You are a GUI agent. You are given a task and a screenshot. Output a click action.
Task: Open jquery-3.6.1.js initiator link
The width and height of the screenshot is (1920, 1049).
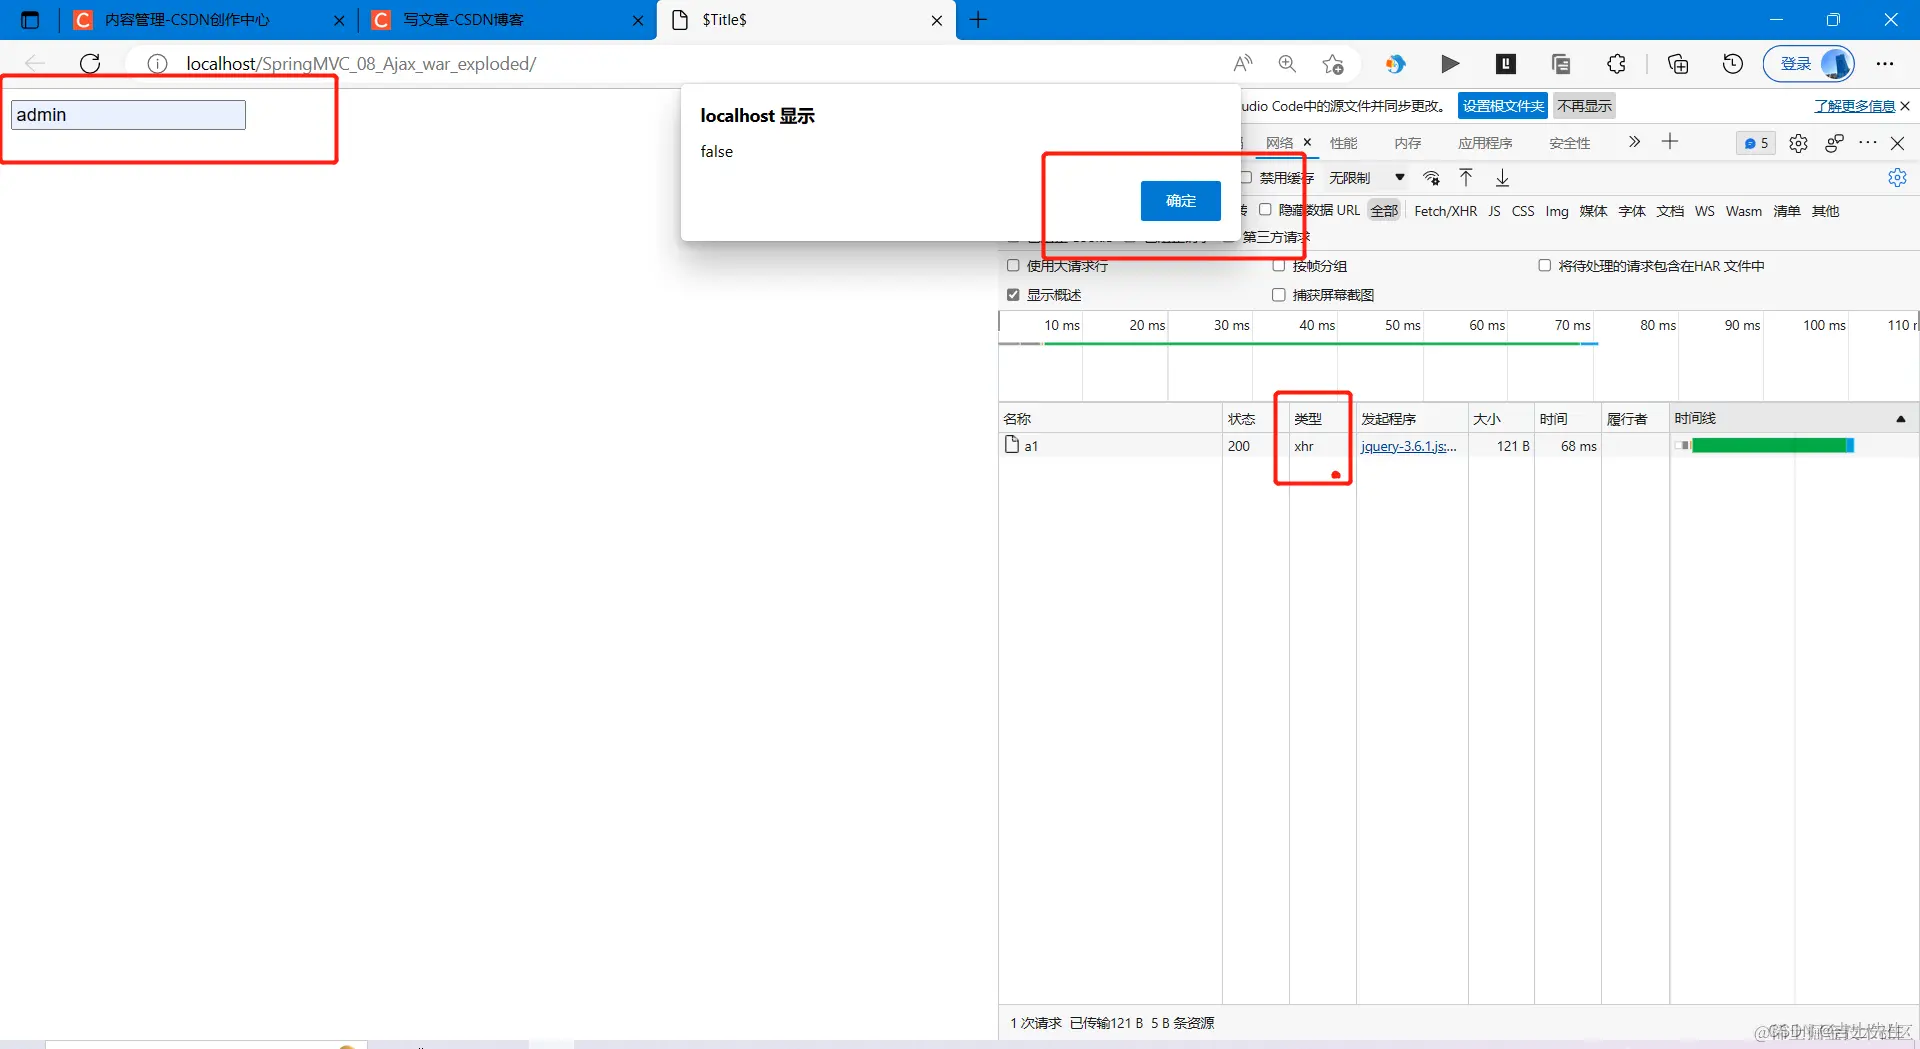click(1408, 446)
